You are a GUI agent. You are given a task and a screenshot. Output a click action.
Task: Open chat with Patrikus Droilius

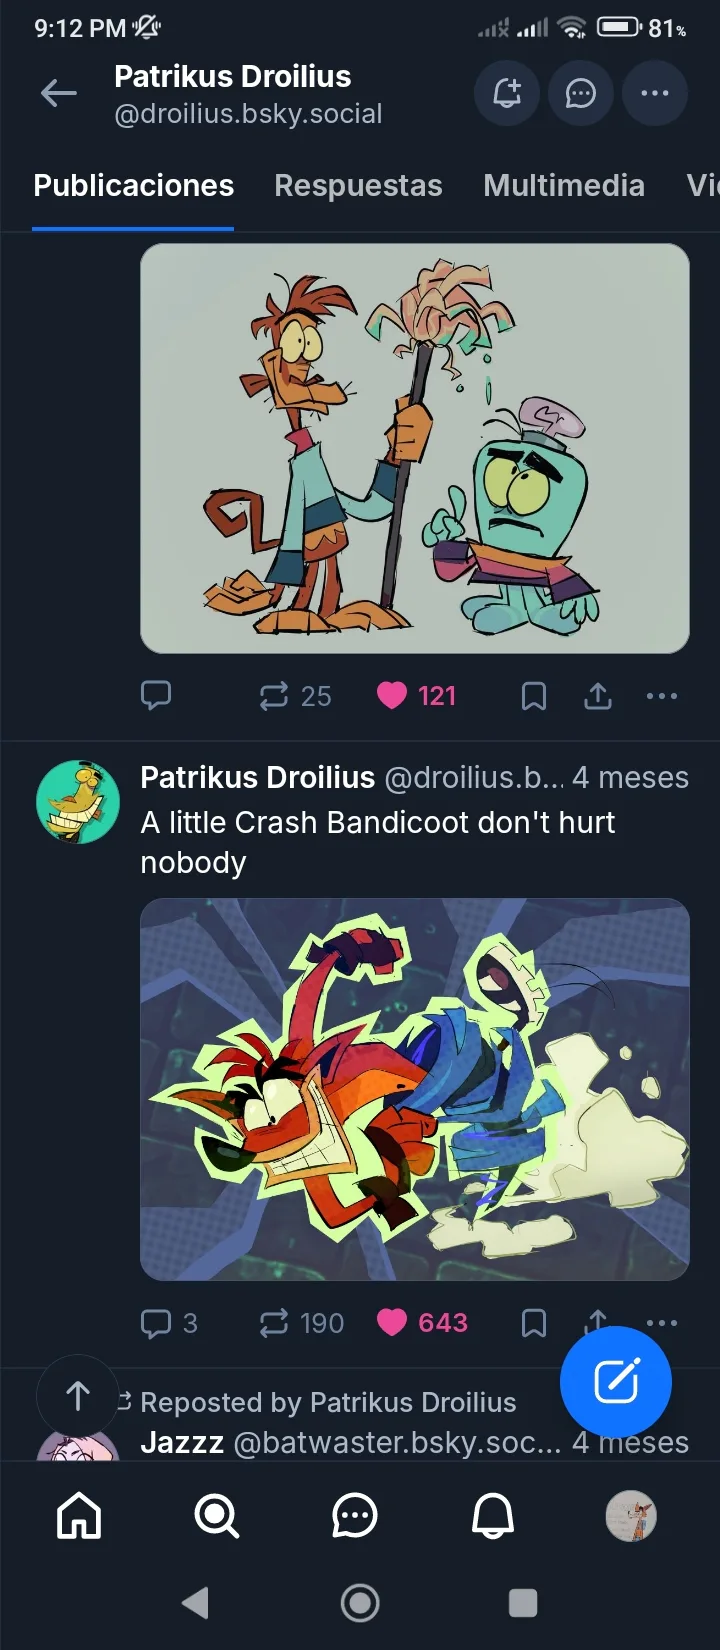click(581, 94)
